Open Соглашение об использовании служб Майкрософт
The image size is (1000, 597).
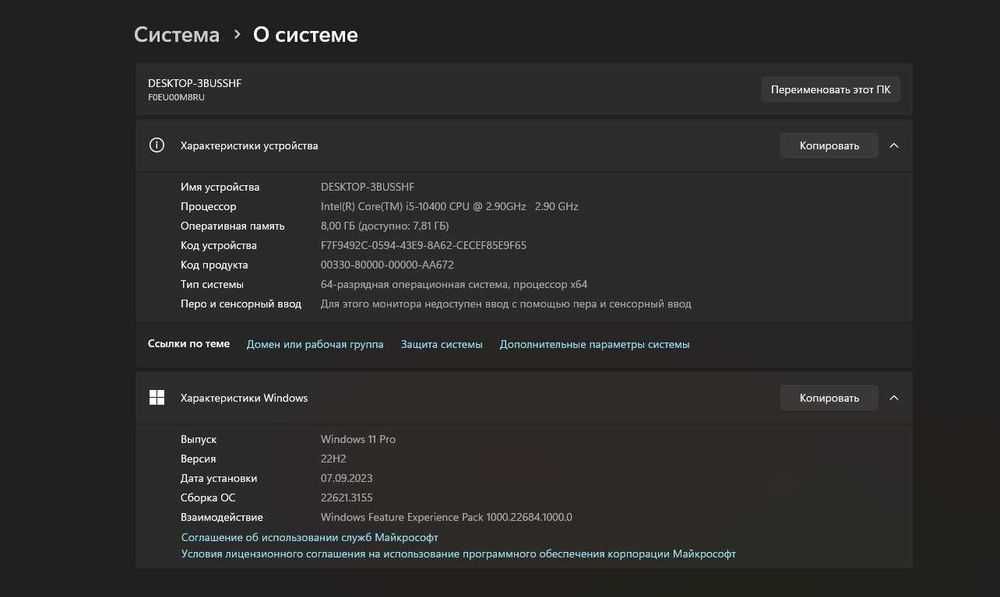point(309,537)
